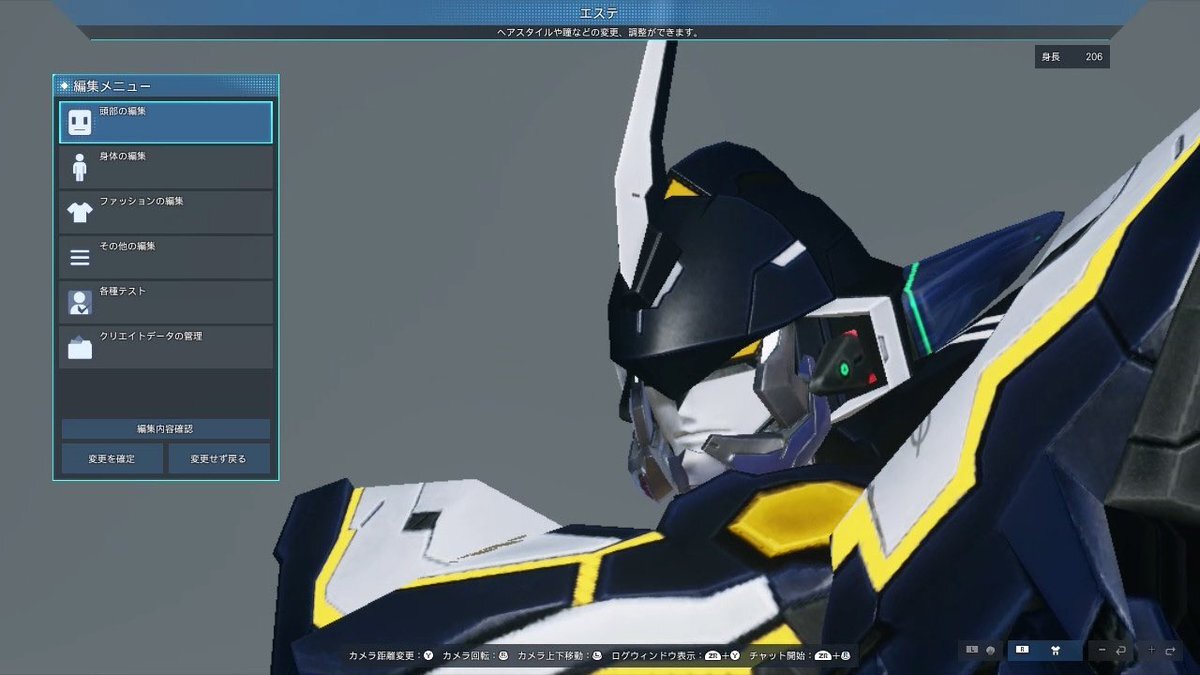Click the face icon for 頭部の編集

[80, 123]
